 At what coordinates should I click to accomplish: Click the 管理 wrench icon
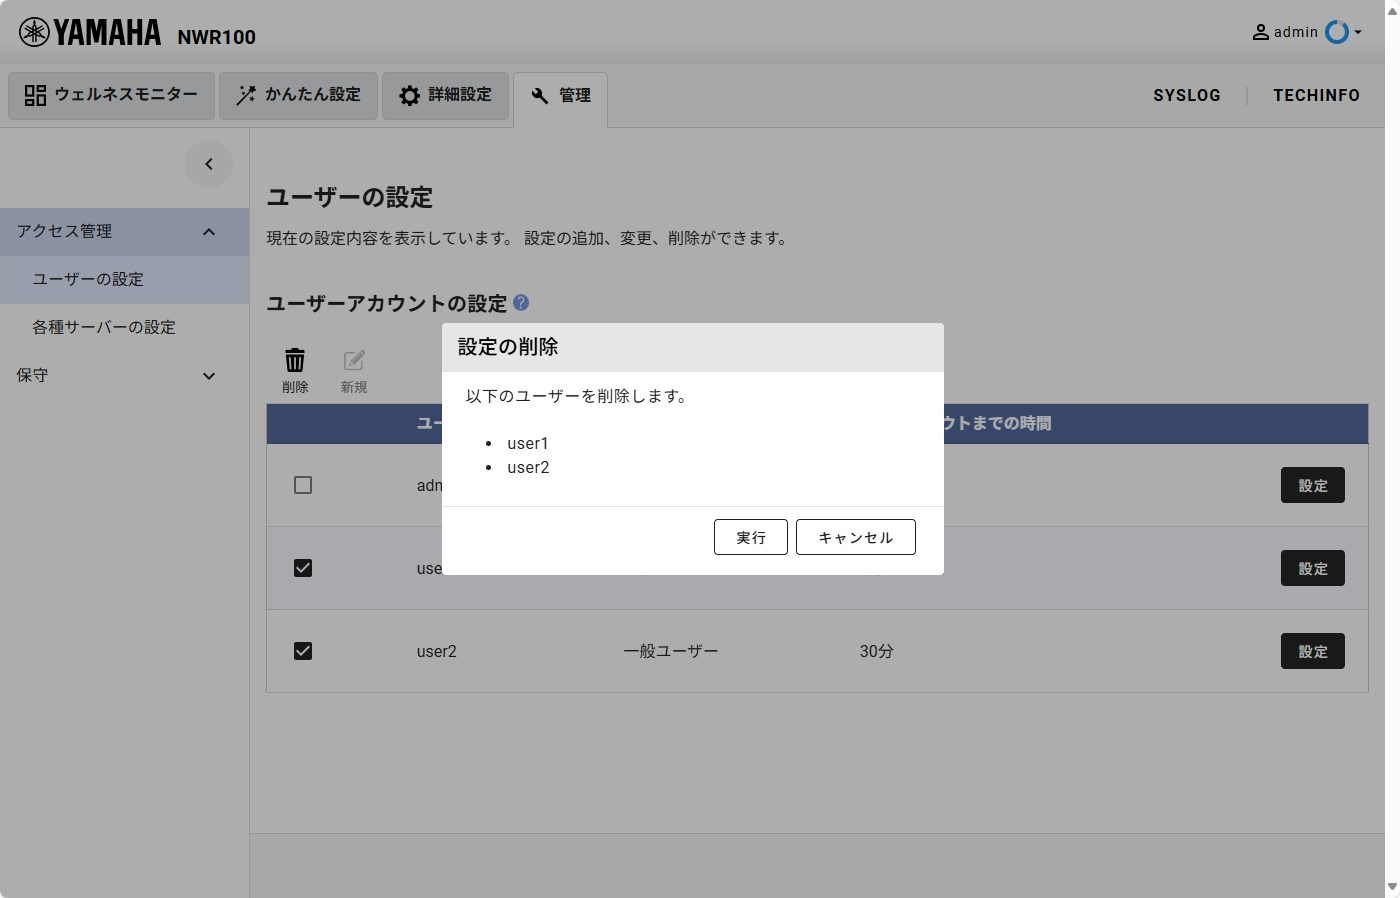tap(540, 96)
